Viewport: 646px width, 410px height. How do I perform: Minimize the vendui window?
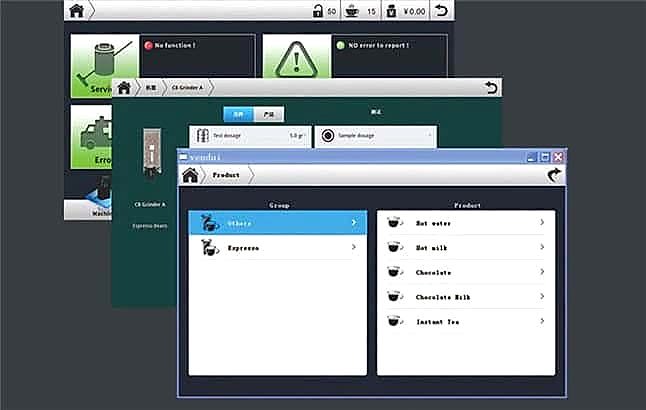click(x=531, y=157)
